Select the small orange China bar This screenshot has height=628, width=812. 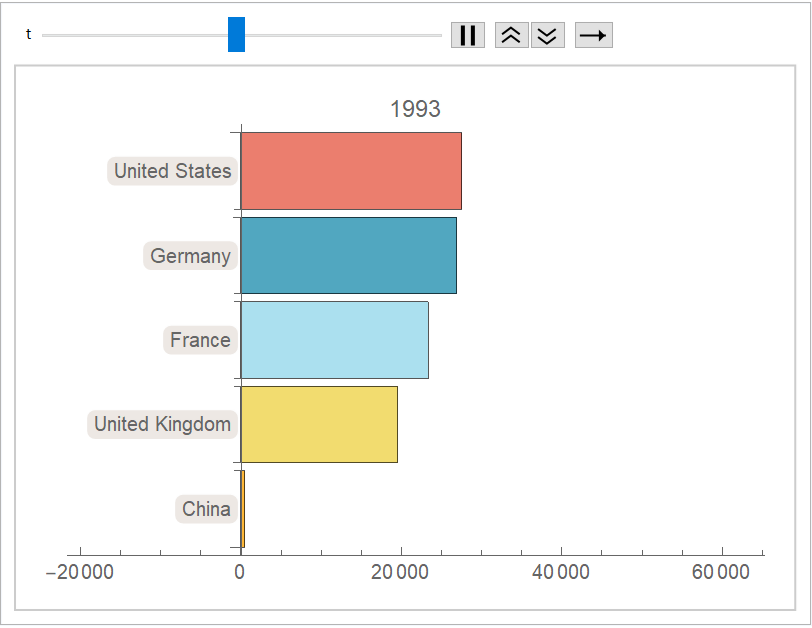pyautogui.click(x=242, y=509)
